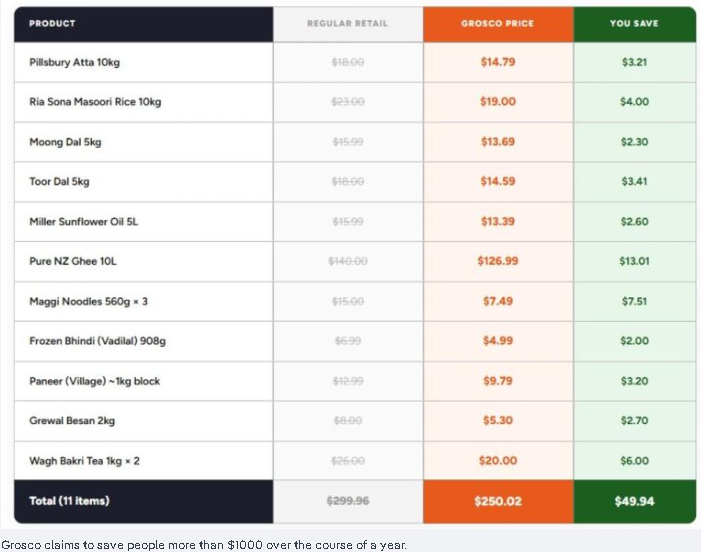The height and width of the screenshot is (552, 701).
Task: Click the REGULAR RETAIL column header
Action: pyautogui.click(x=347, y=23)
